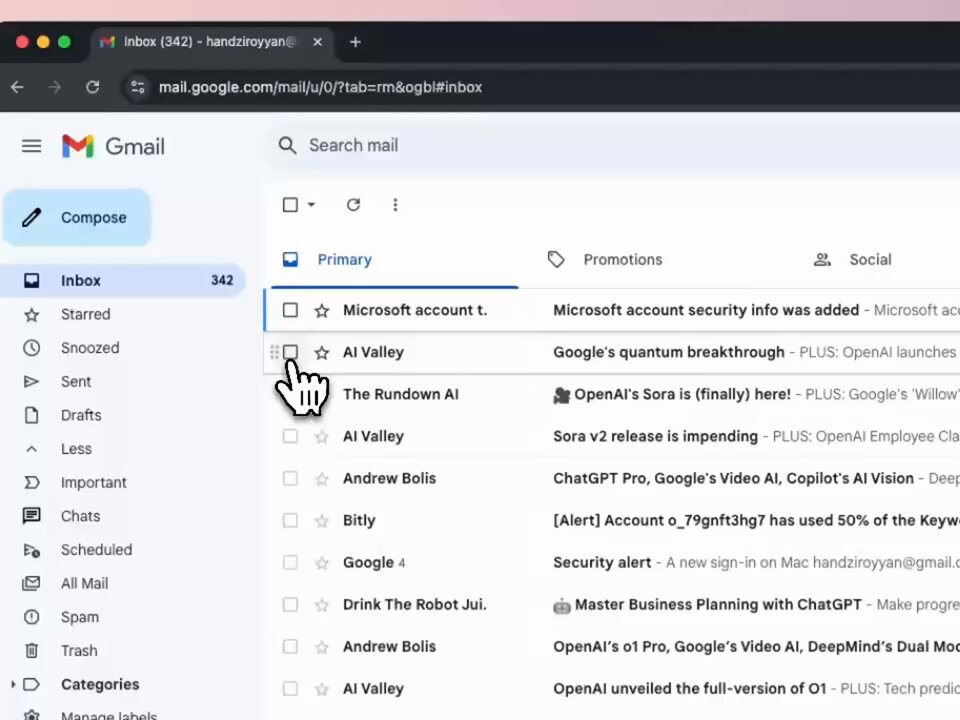960x720 pixels.
Task: Open the Microsoft account security info email
Action: [612, 310]
